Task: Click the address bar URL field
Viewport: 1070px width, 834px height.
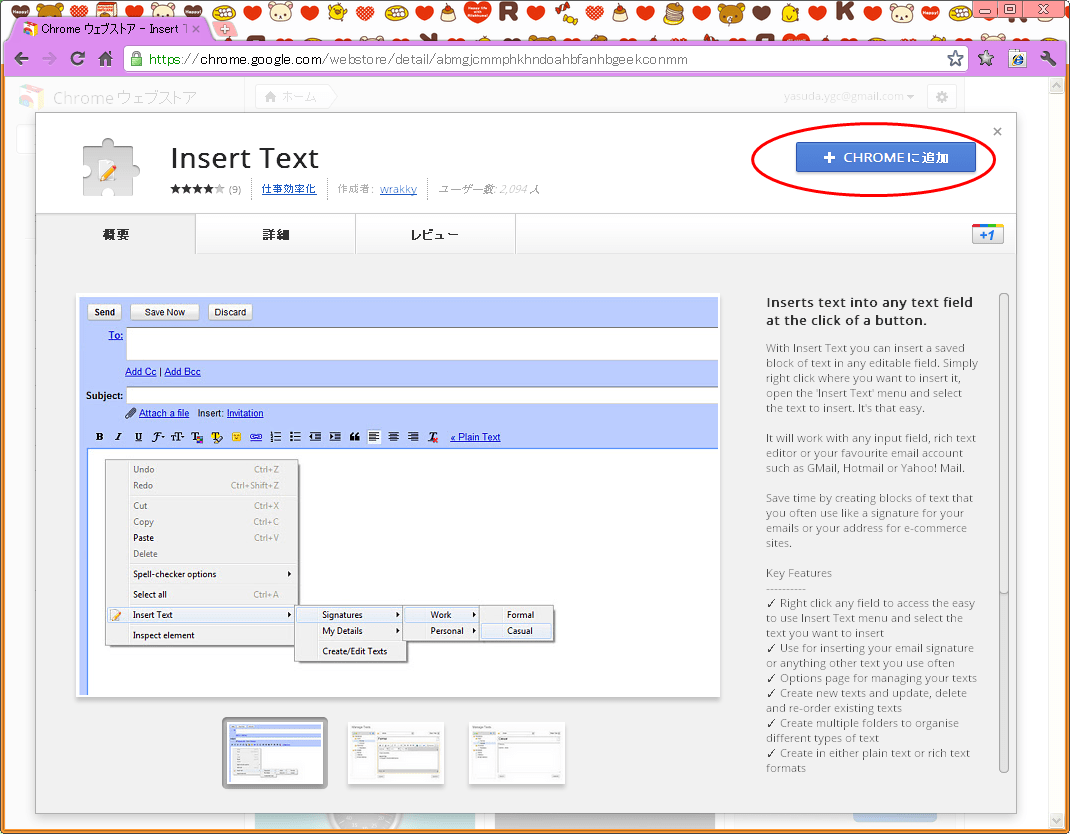Action: (540, 59)
